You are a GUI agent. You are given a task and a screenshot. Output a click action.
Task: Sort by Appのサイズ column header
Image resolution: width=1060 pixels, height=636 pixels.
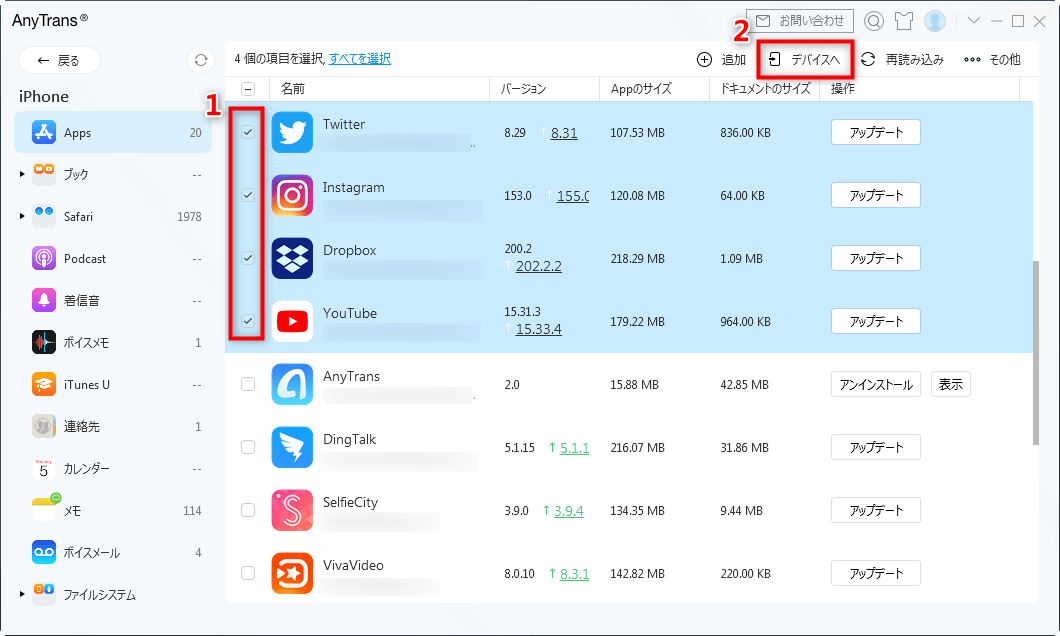pos(654,89)
